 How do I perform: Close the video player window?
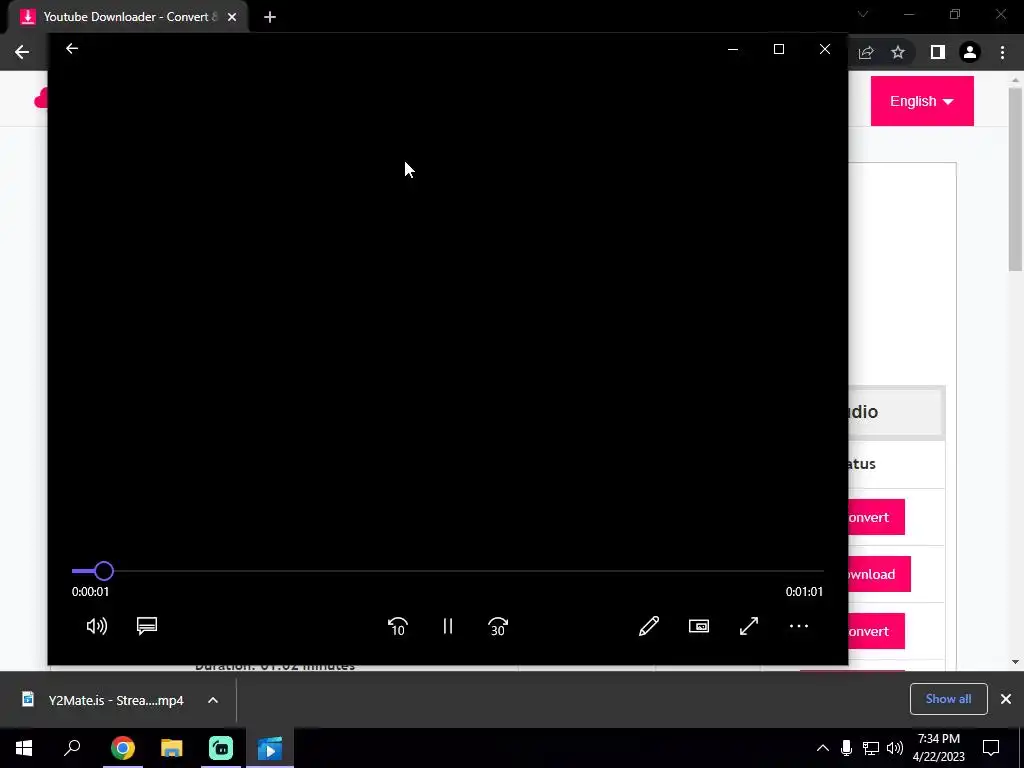(x=825, y=49)
